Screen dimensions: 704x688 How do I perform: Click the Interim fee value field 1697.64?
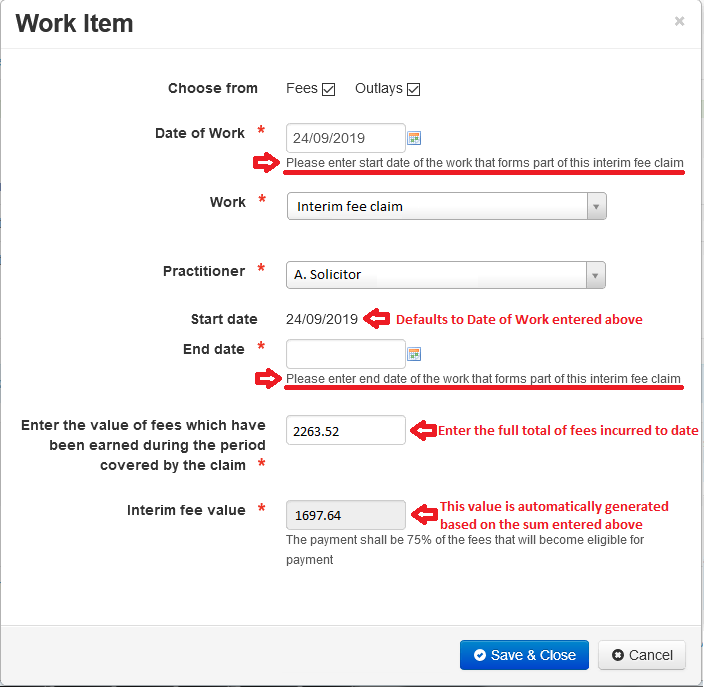tap(346, 515)
